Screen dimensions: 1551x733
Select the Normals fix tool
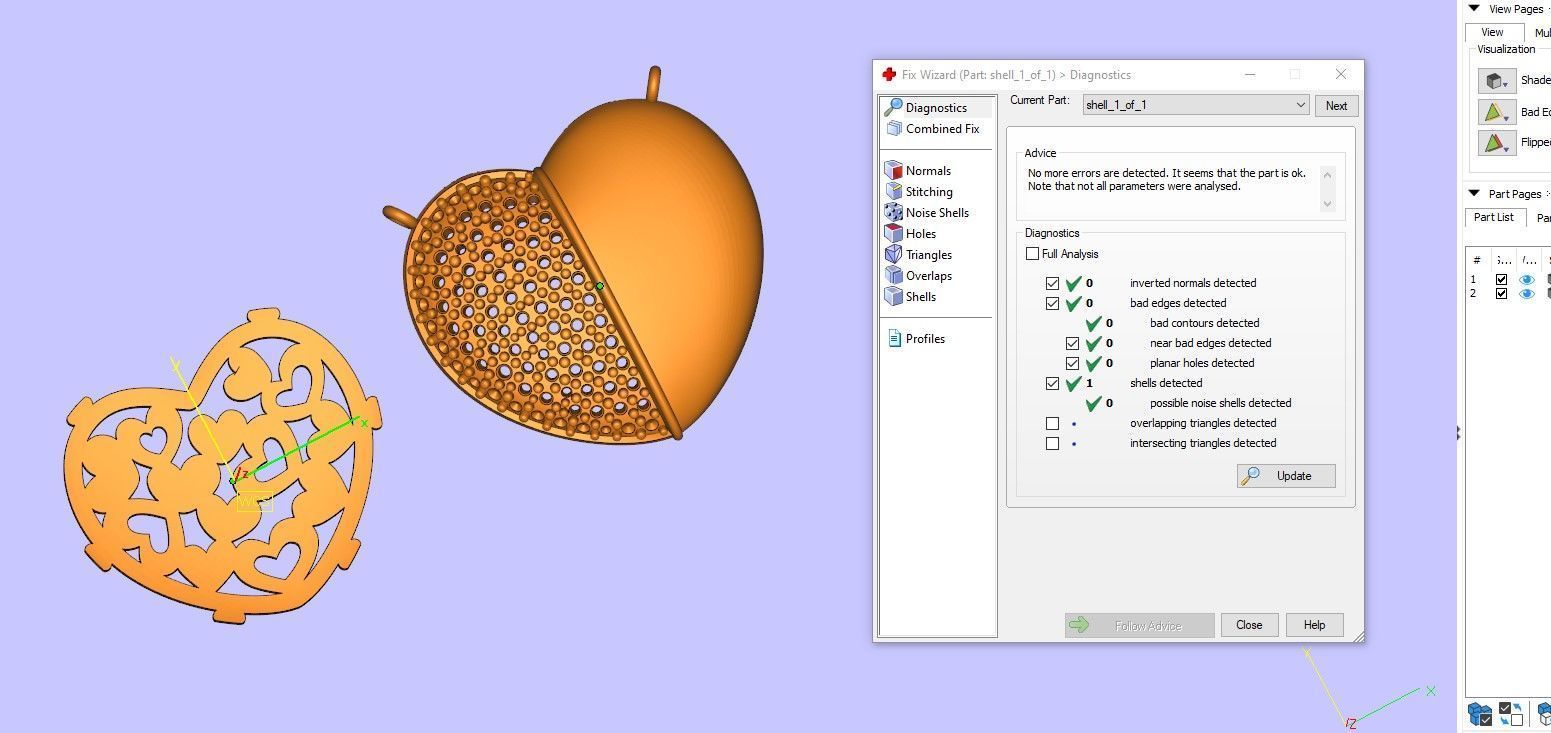click(918, 171)
